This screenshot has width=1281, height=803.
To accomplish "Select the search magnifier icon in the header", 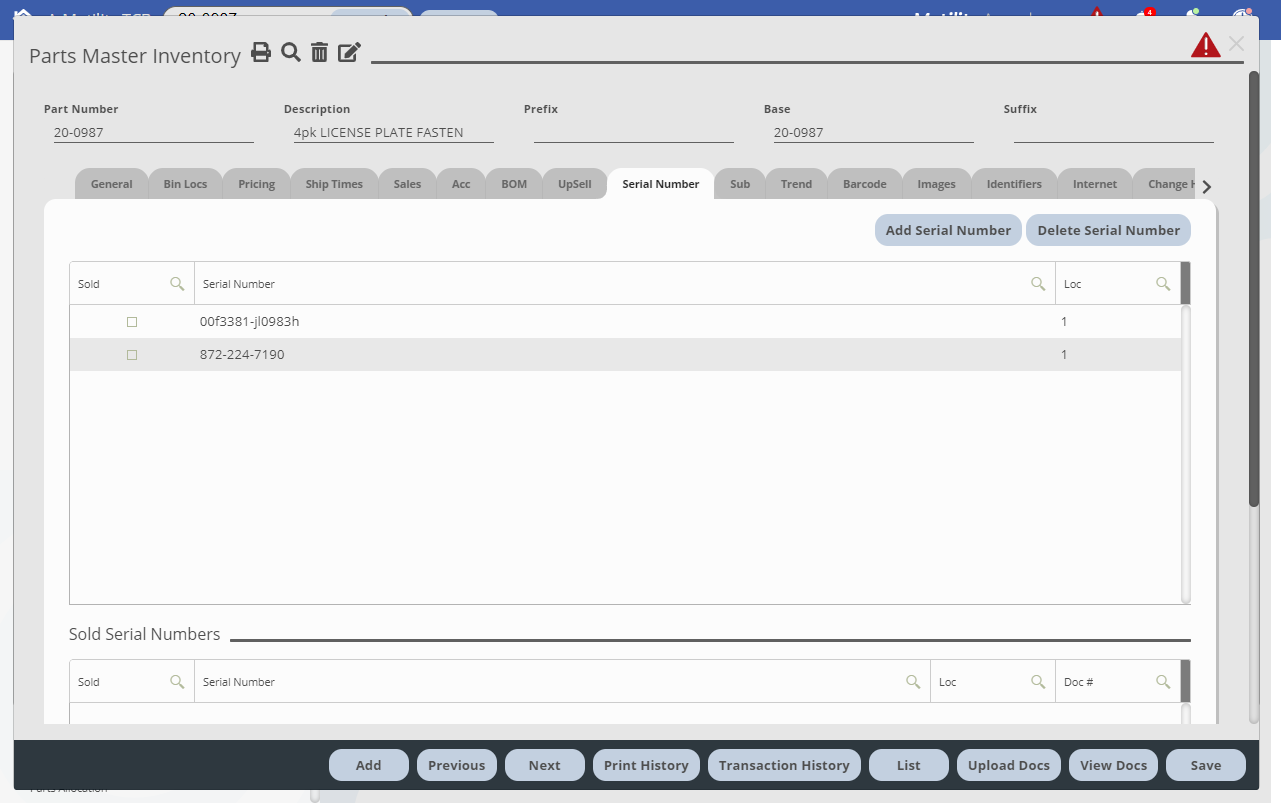I will (291, 52).
